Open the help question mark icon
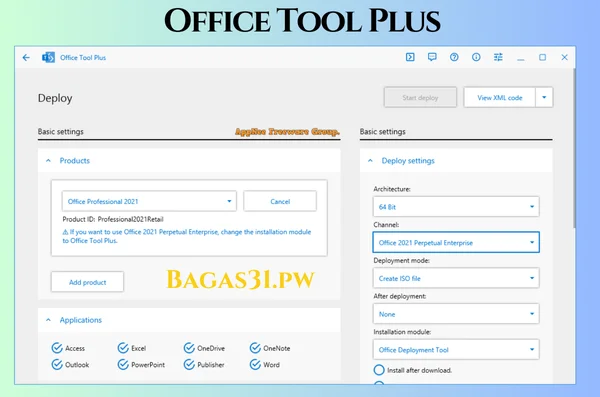 click(454, 57)
